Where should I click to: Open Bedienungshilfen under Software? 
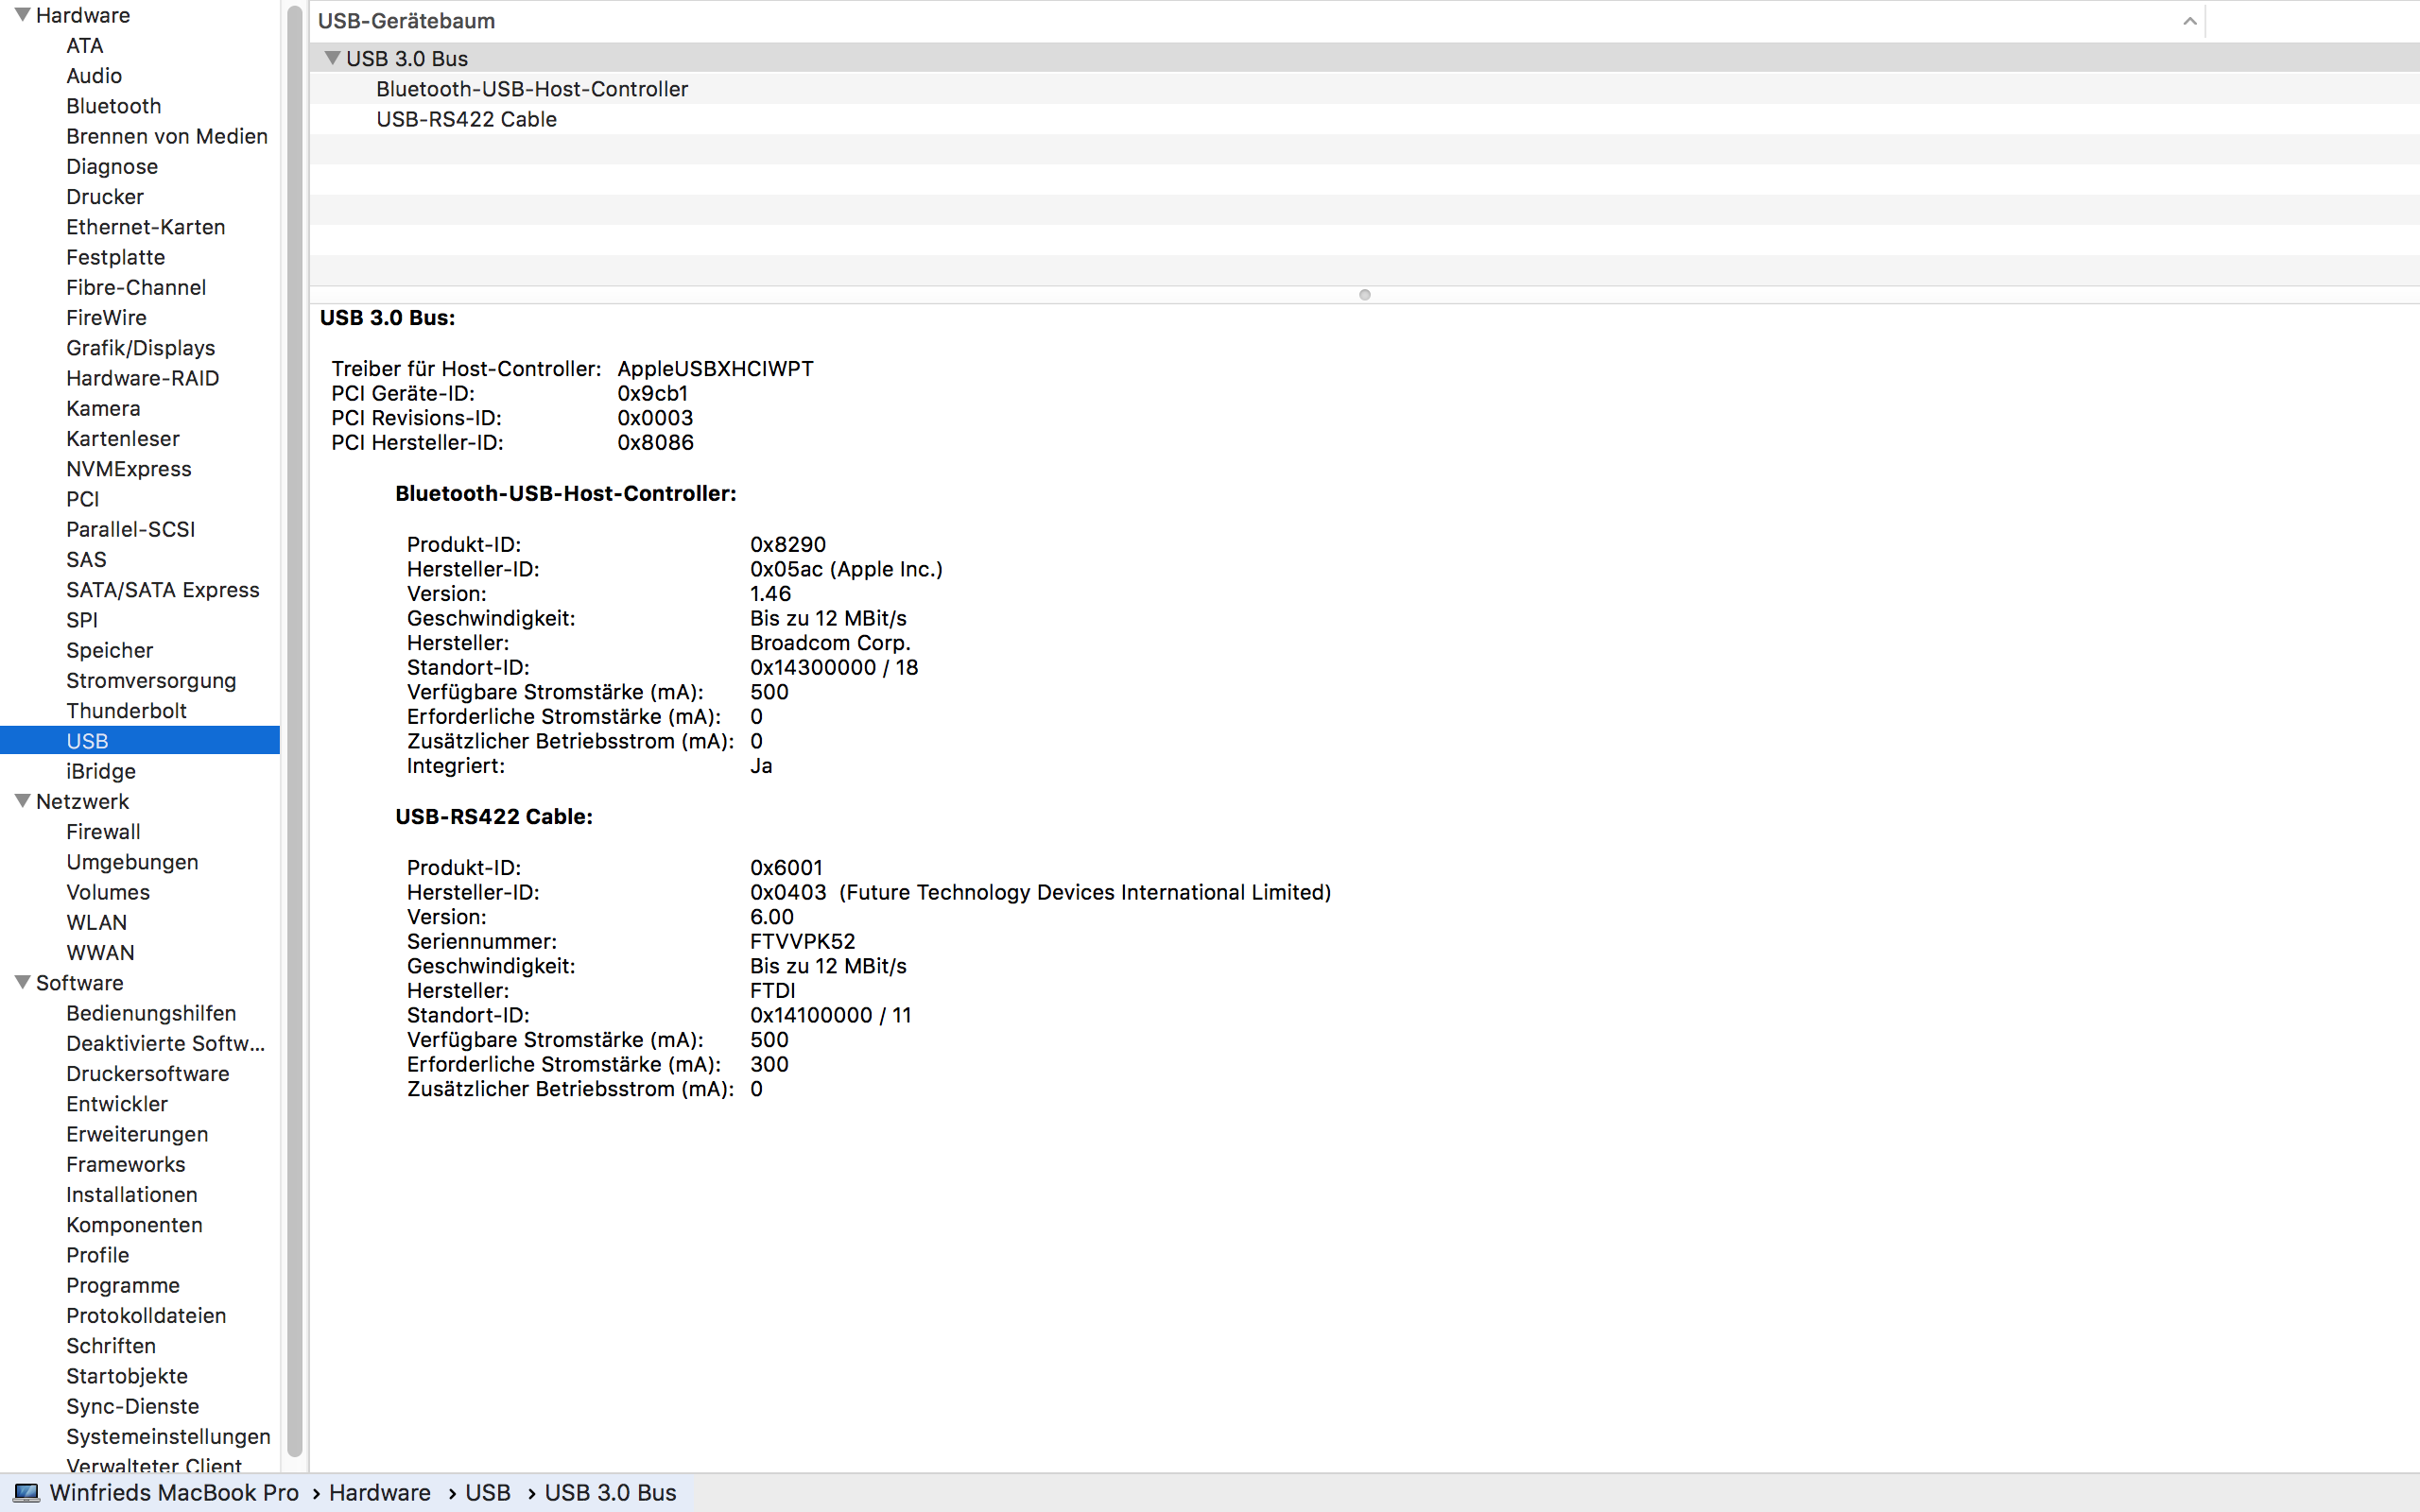coord(151,1013)
